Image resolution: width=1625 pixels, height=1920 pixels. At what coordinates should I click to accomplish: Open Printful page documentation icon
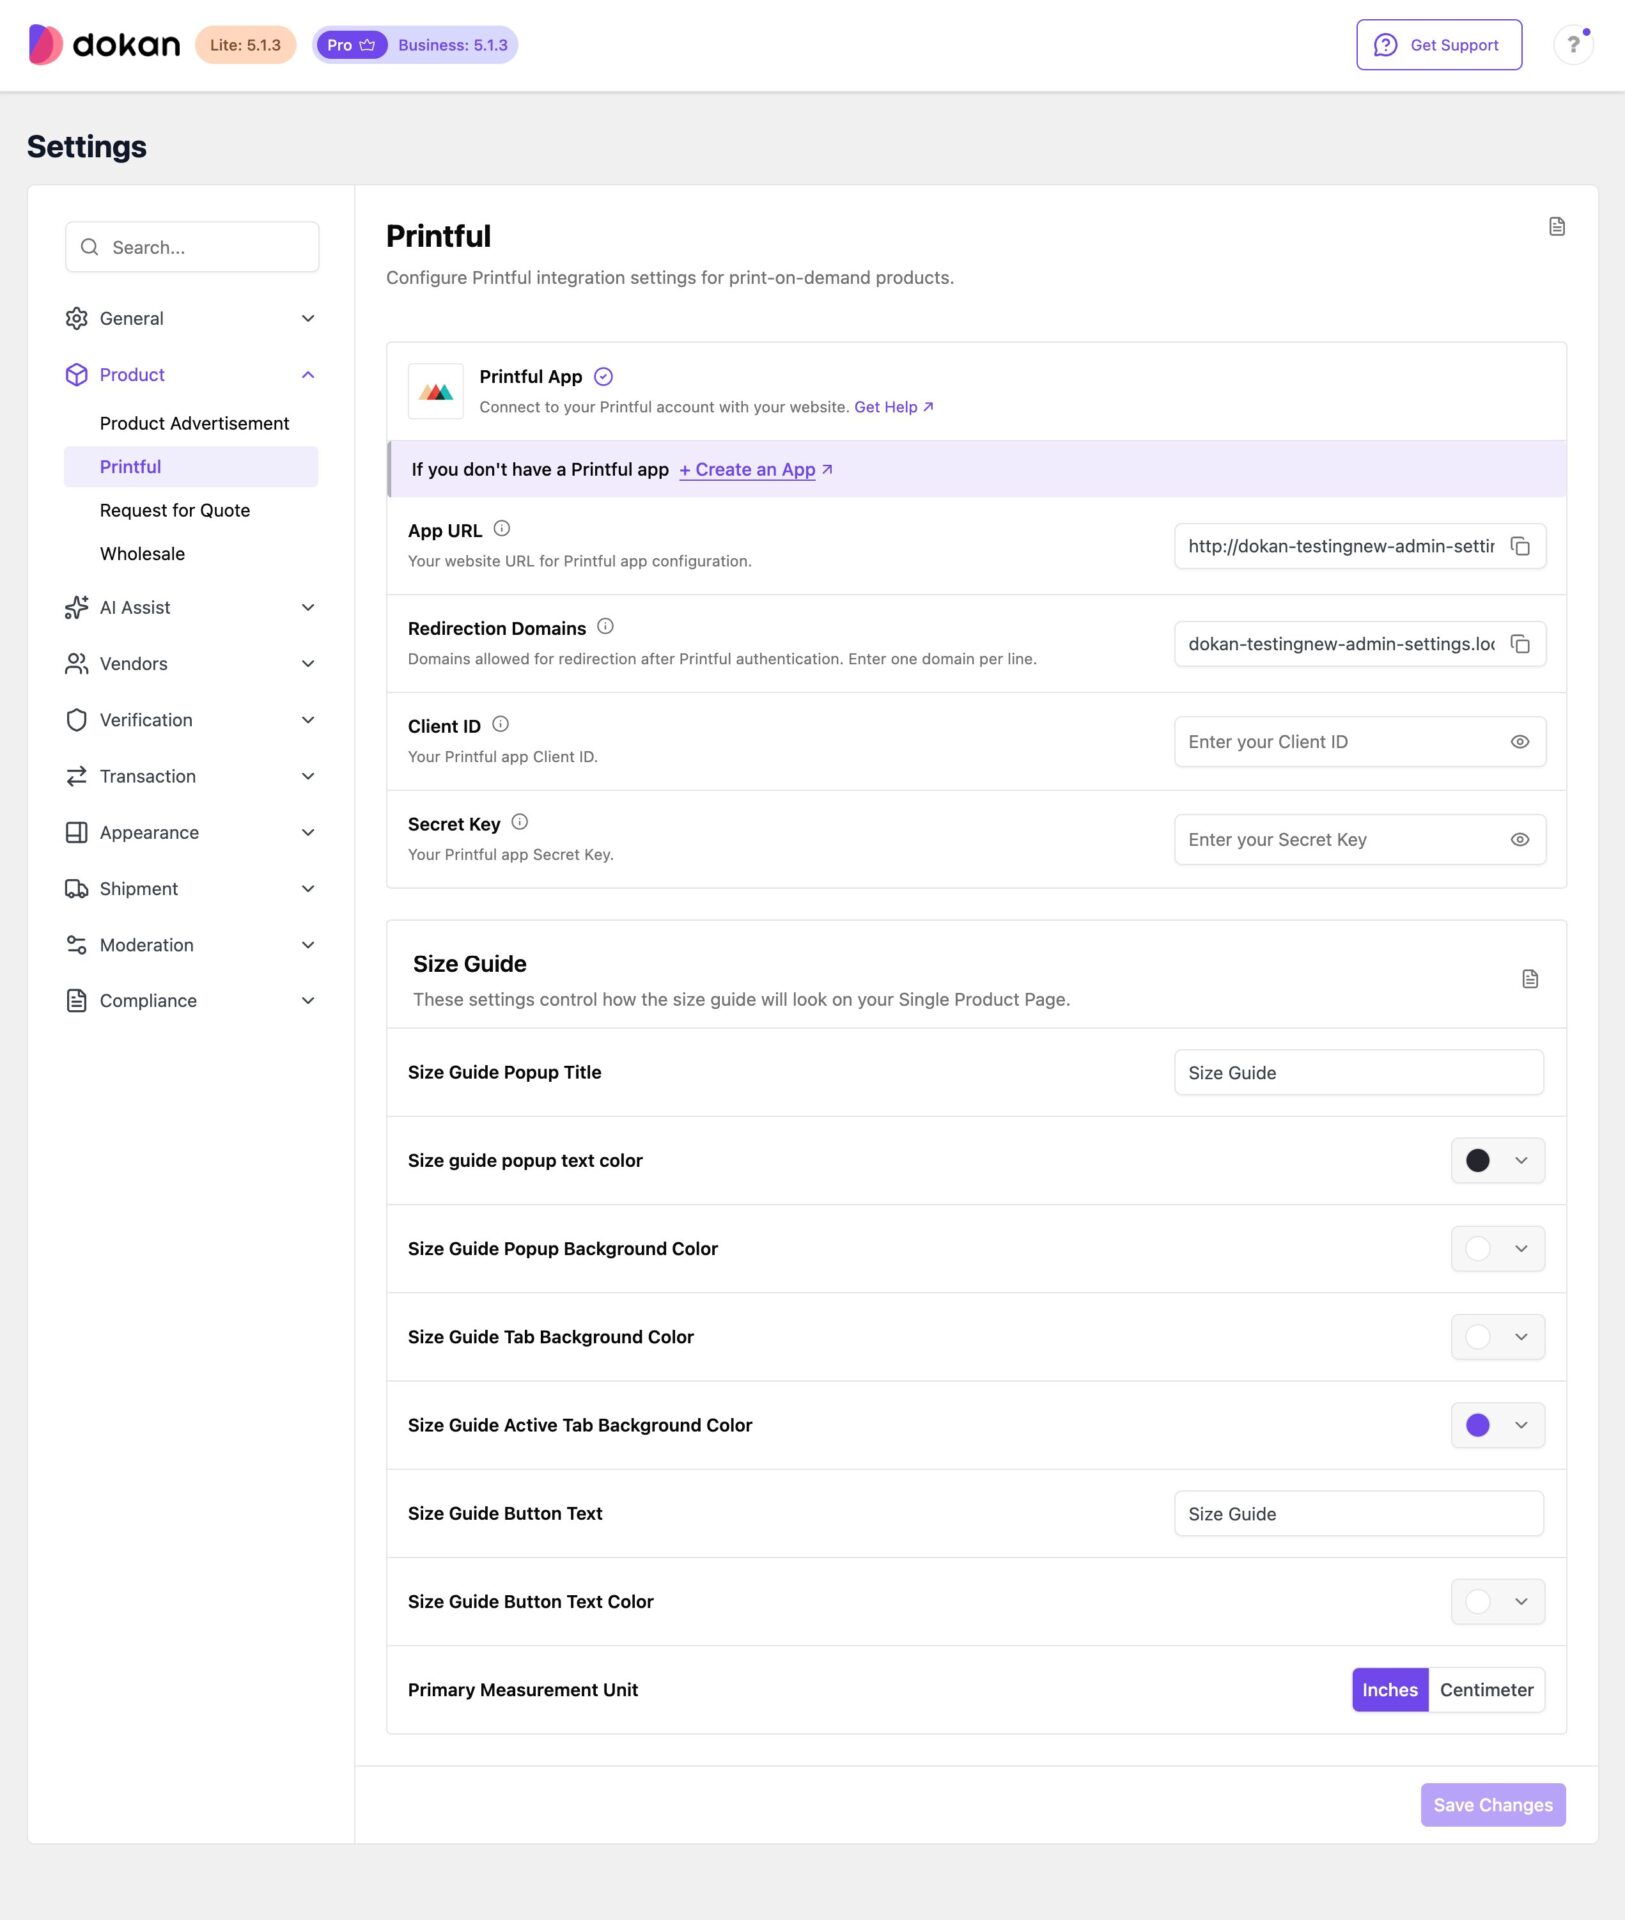1557,227
